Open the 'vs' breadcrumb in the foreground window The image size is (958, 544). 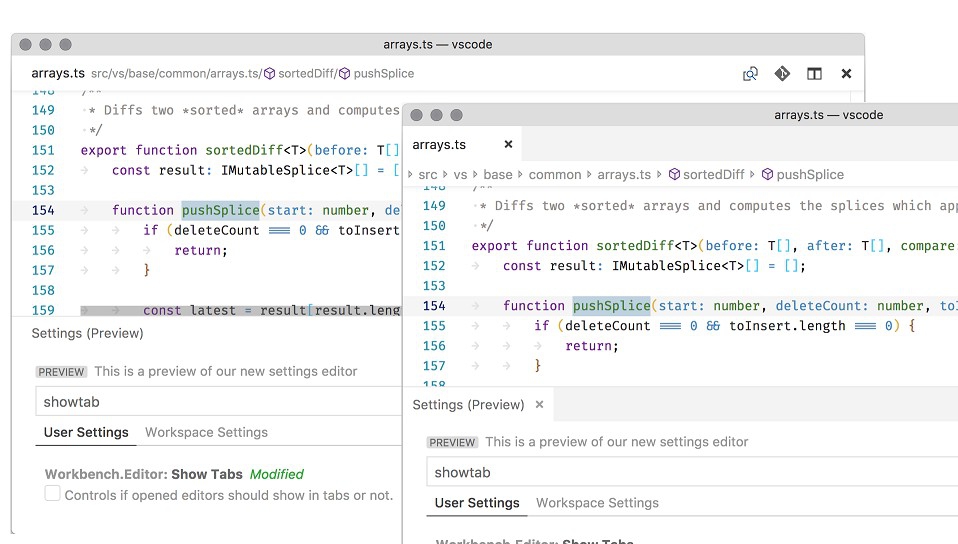[x=460, y=174]
